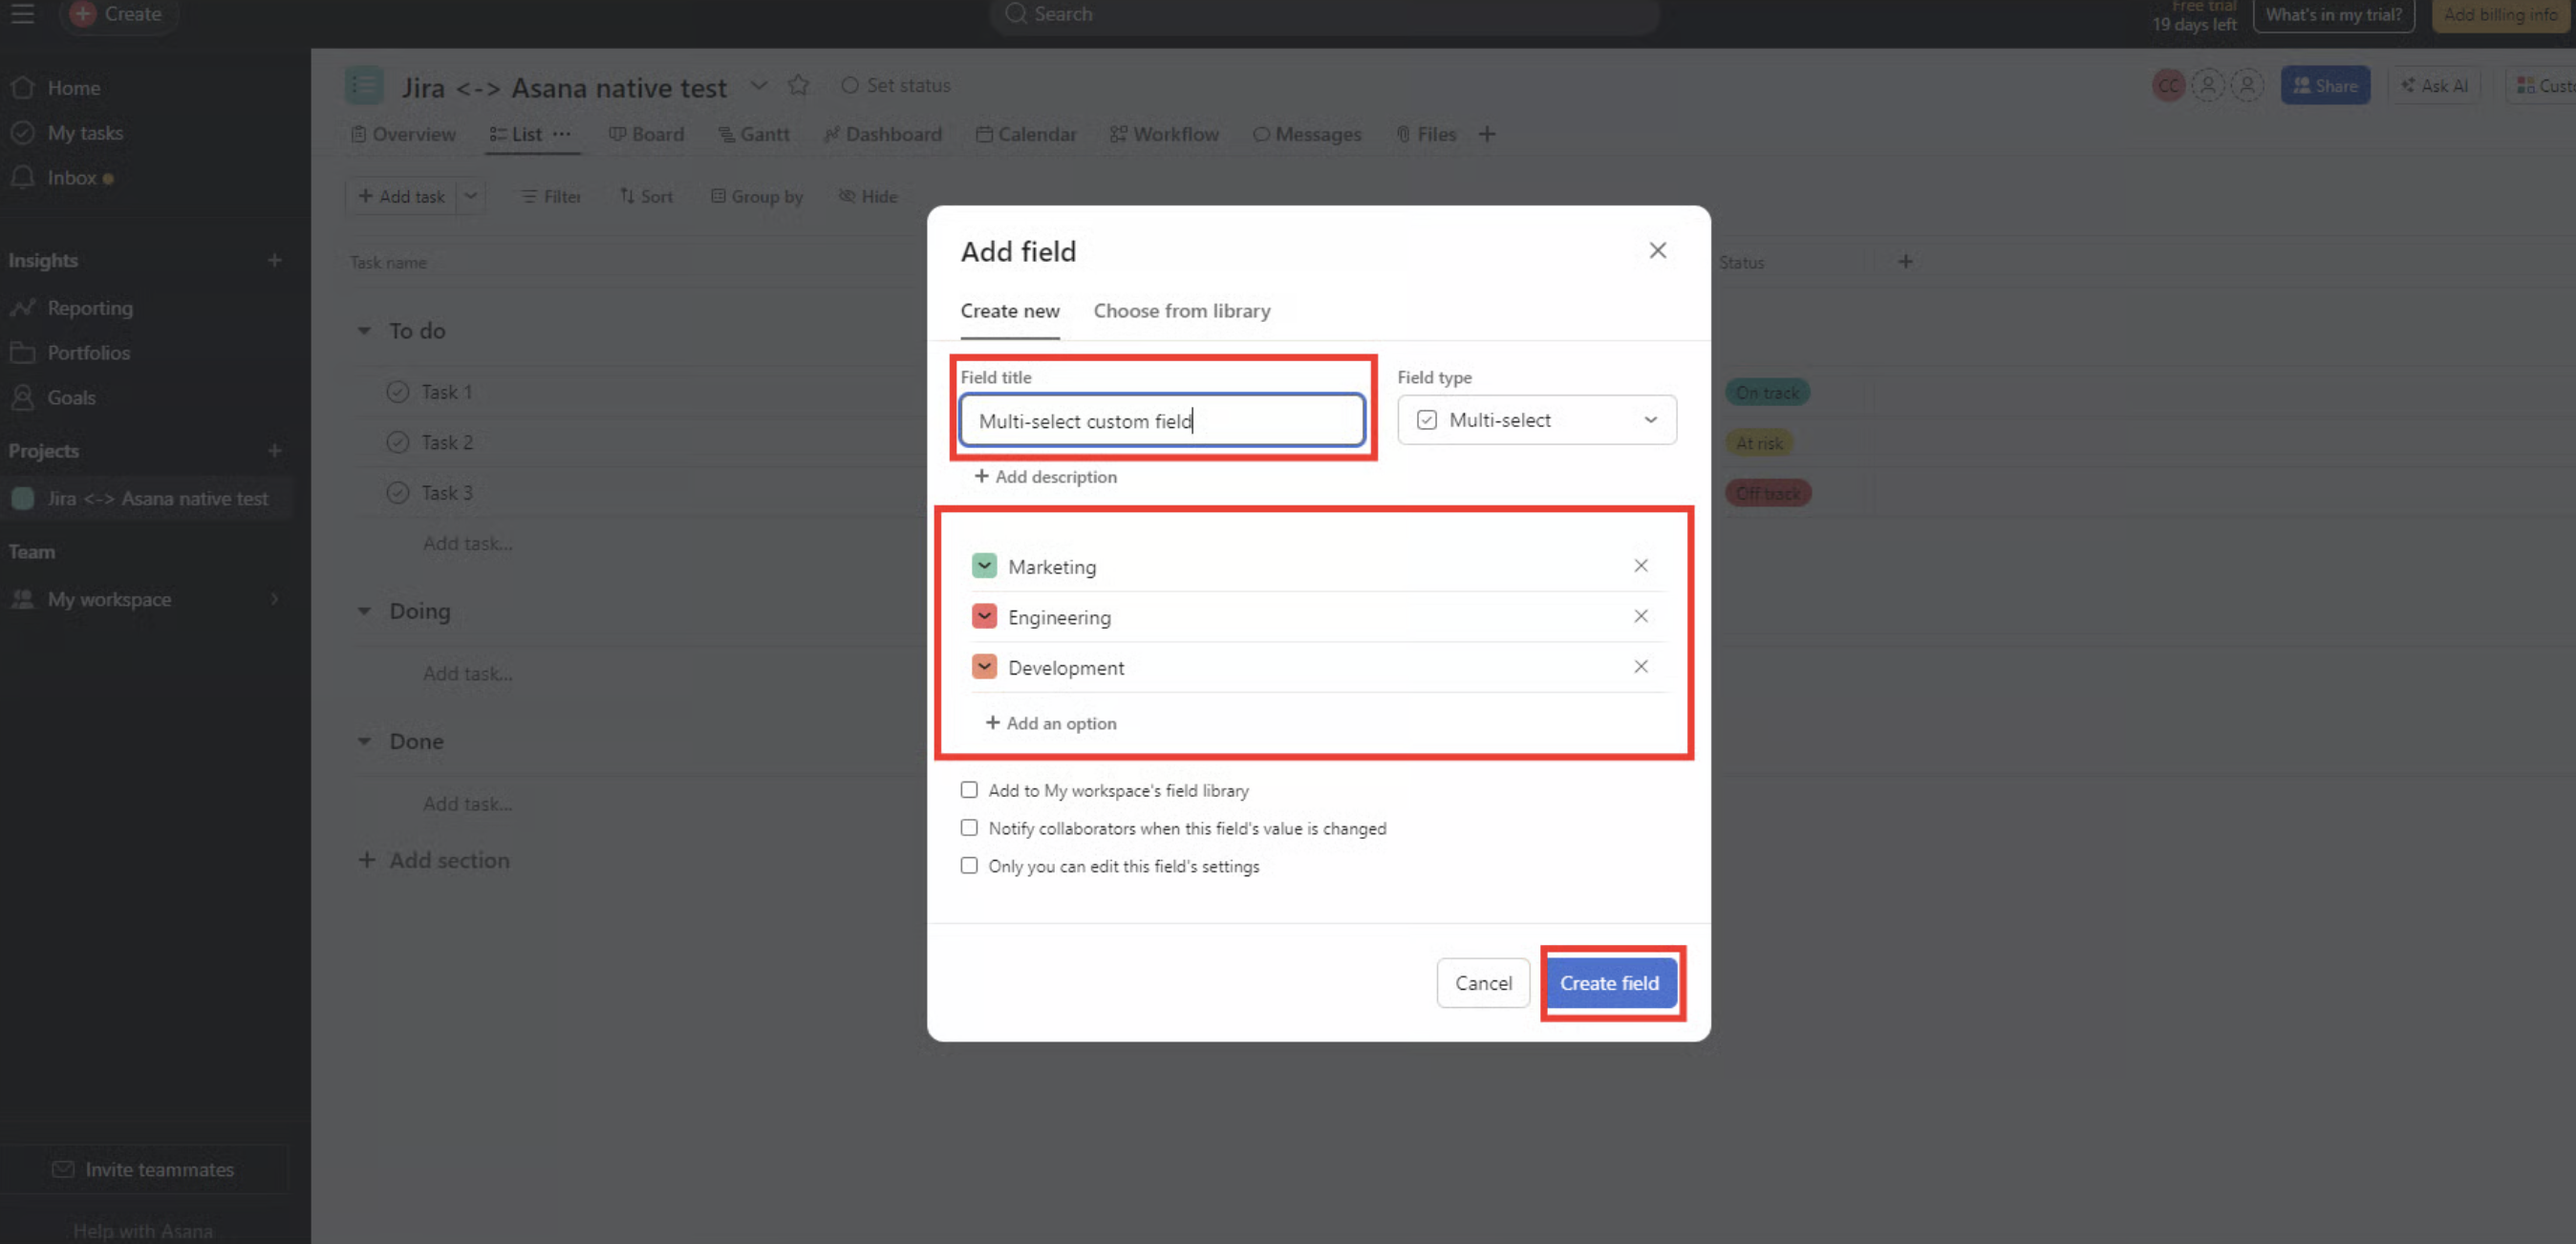Click Add description link
The image size is (2576, 1244).
tap(1045, 477)
